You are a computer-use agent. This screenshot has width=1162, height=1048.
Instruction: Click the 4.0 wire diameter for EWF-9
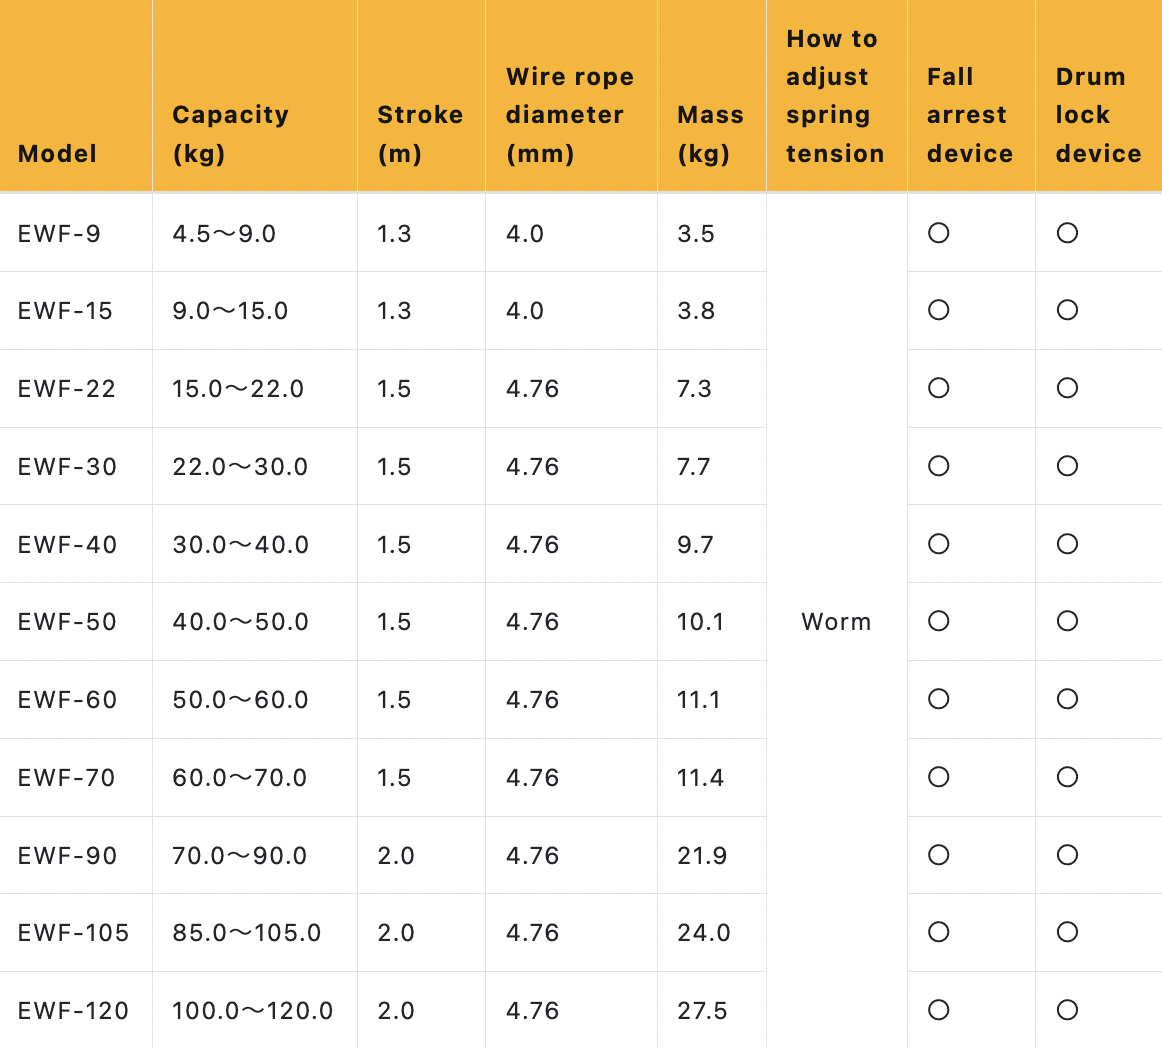525,234
